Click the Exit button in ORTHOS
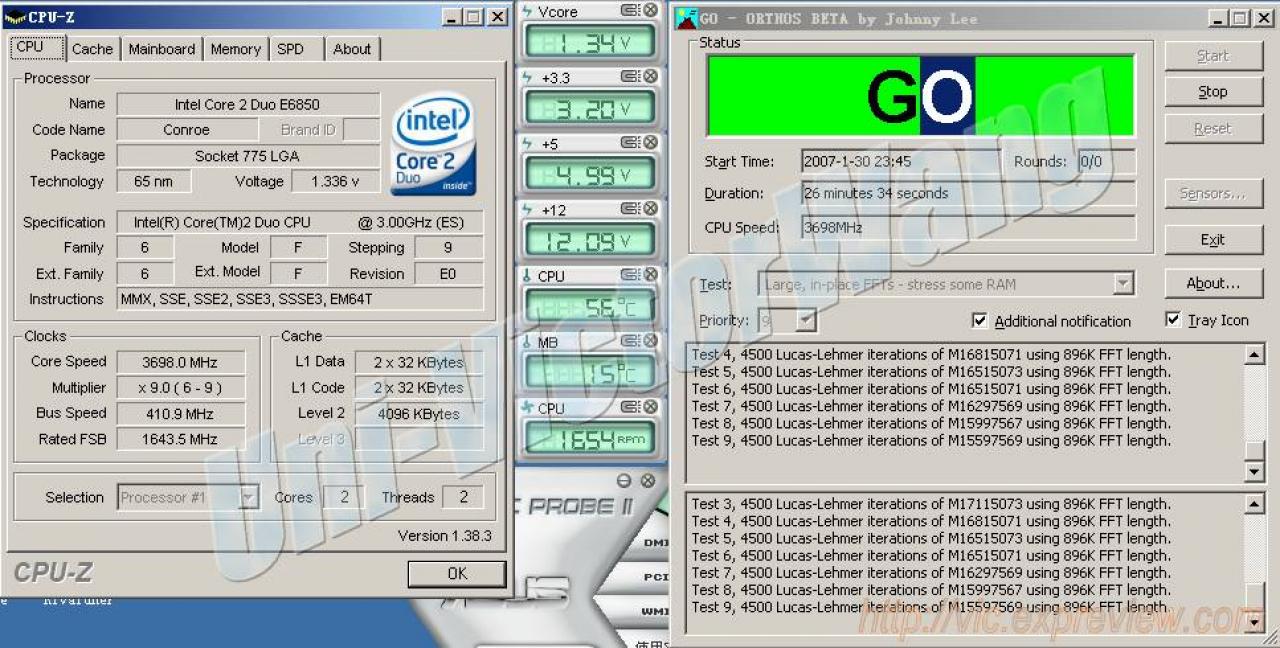Viewport: 1280px width, 648px height. pyautogui.click(x=1213, y=240)
